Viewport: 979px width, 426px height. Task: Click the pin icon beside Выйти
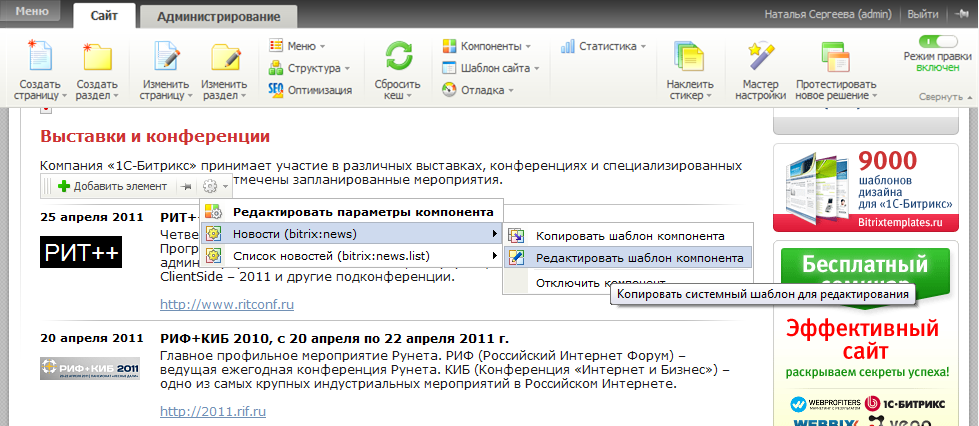(x=960, y=14)
